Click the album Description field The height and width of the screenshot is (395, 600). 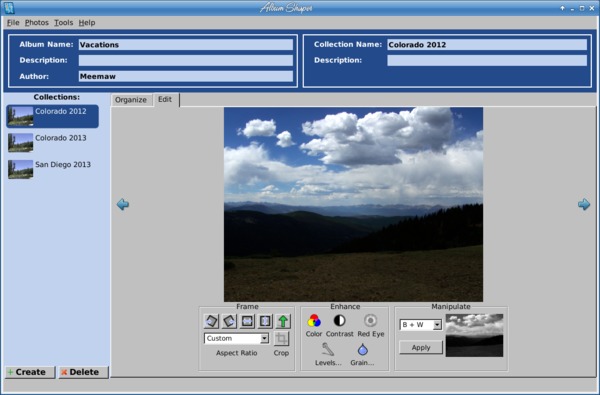(186, 60)
